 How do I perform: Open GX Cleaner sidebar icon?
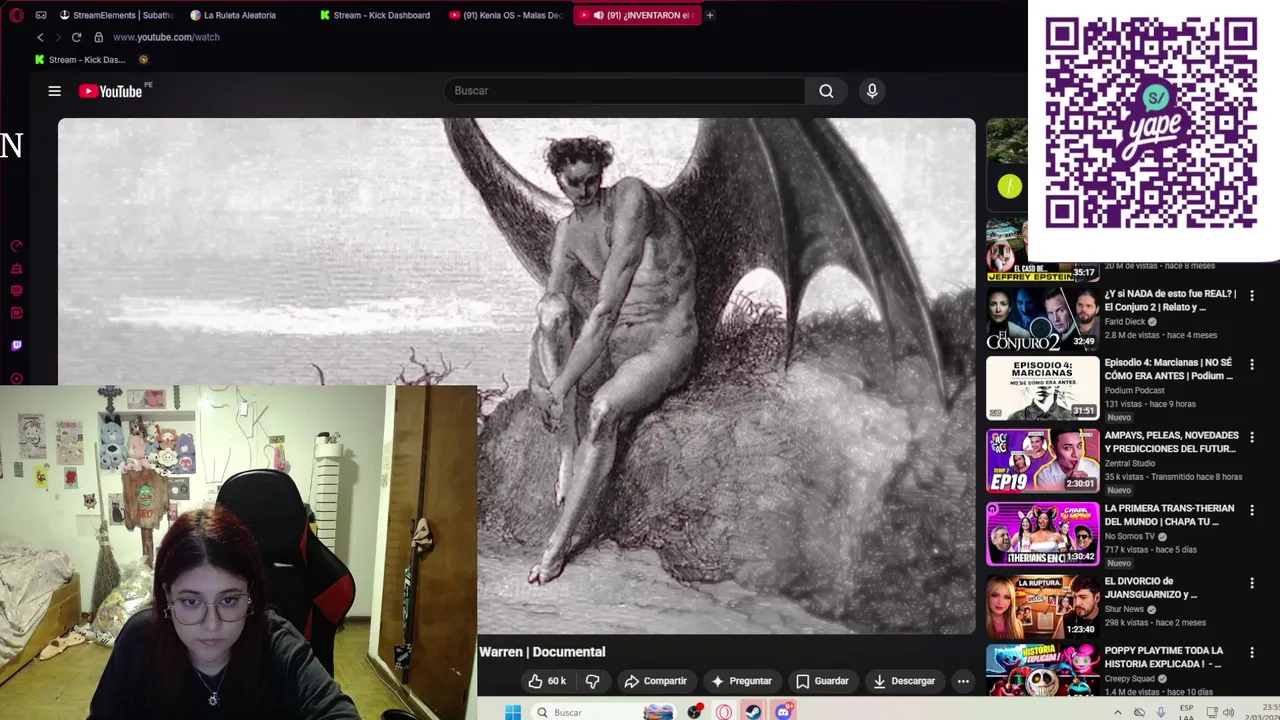tap(16, 269)
